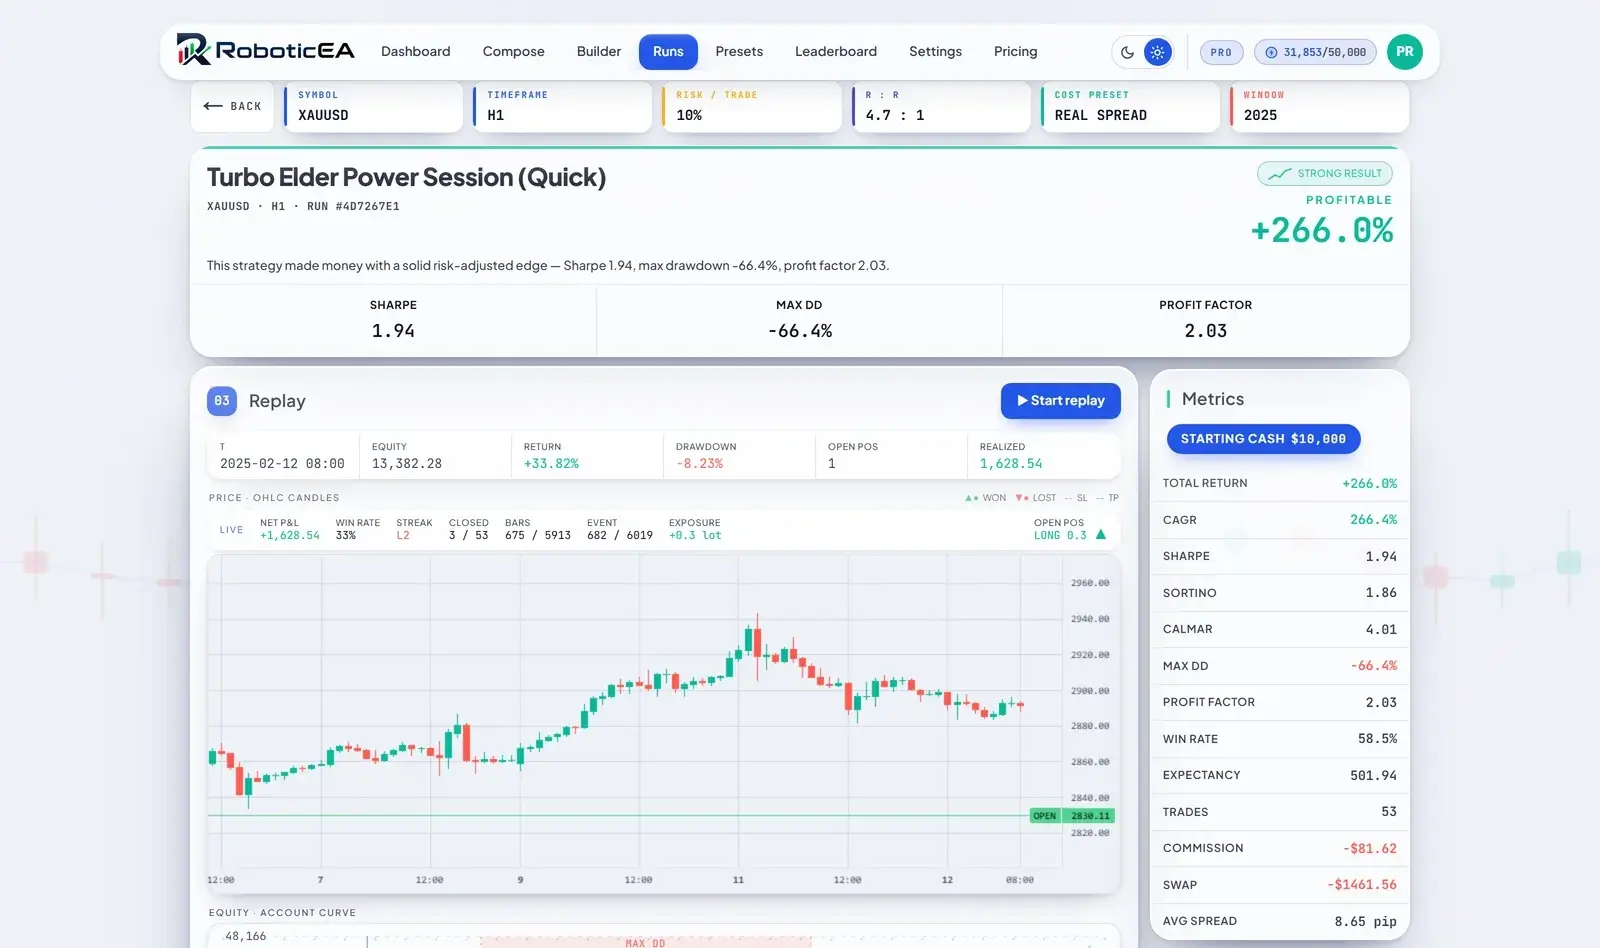Viewport: 1600px width, 948px height.
Task: Open the Leaderboard nav item
Action: click(x=835, y=51)
